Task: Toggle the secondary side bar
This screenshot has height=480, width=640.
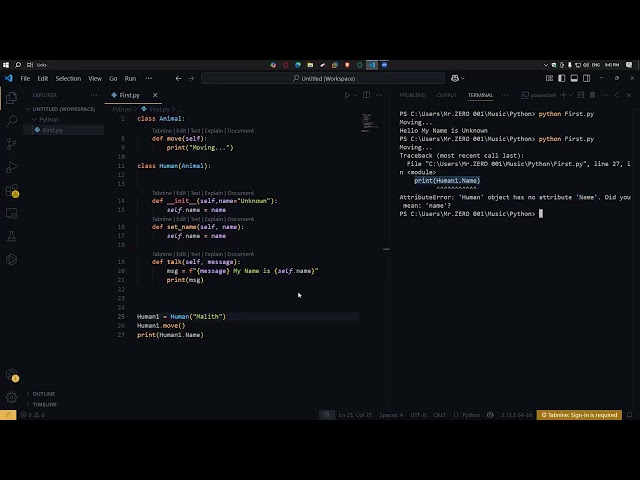Action: pyautogui.click(x=587, y=78)
